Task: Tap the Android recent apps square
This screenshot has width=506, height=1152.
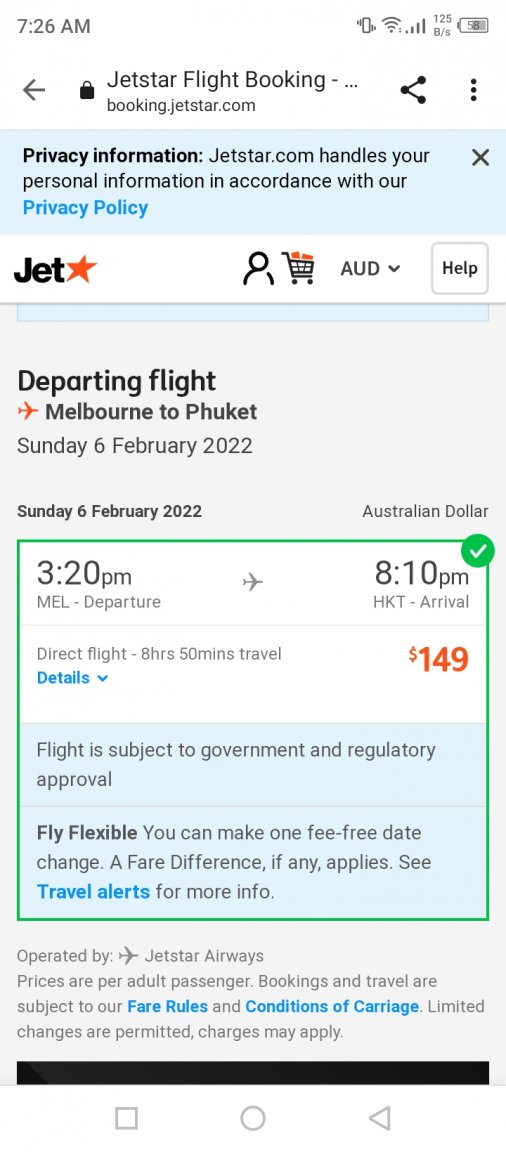Action: click(x=126, y=1118)
